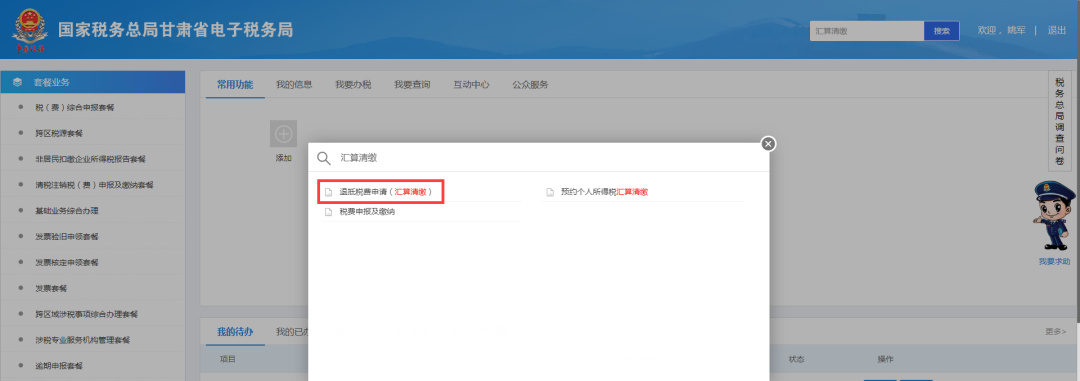Click the tax officer mascot figure
The width and height of the screenshot is (1080, 381).
click(x=1054, y=216)
